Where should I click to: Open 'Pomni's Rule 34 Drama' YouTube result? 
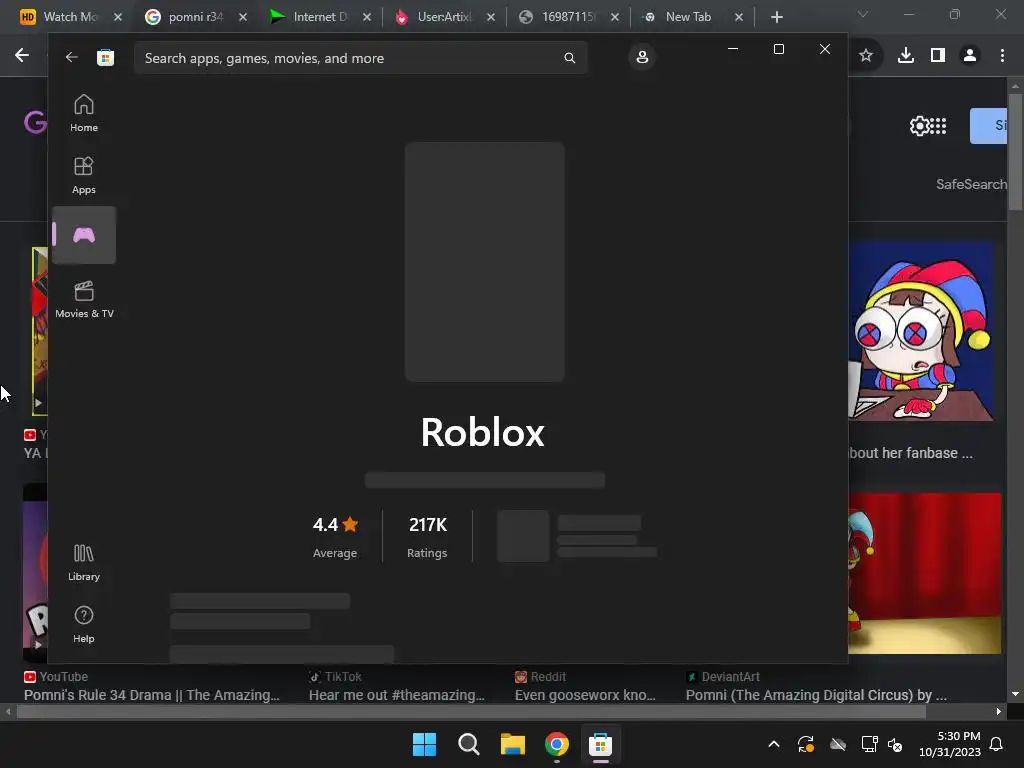click(152, 695)
